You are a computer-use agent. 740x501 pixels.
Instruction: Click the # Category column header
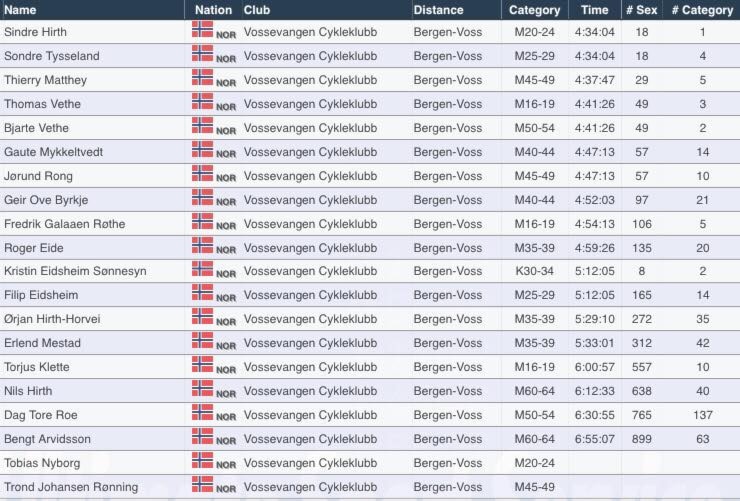pos(702,10)
